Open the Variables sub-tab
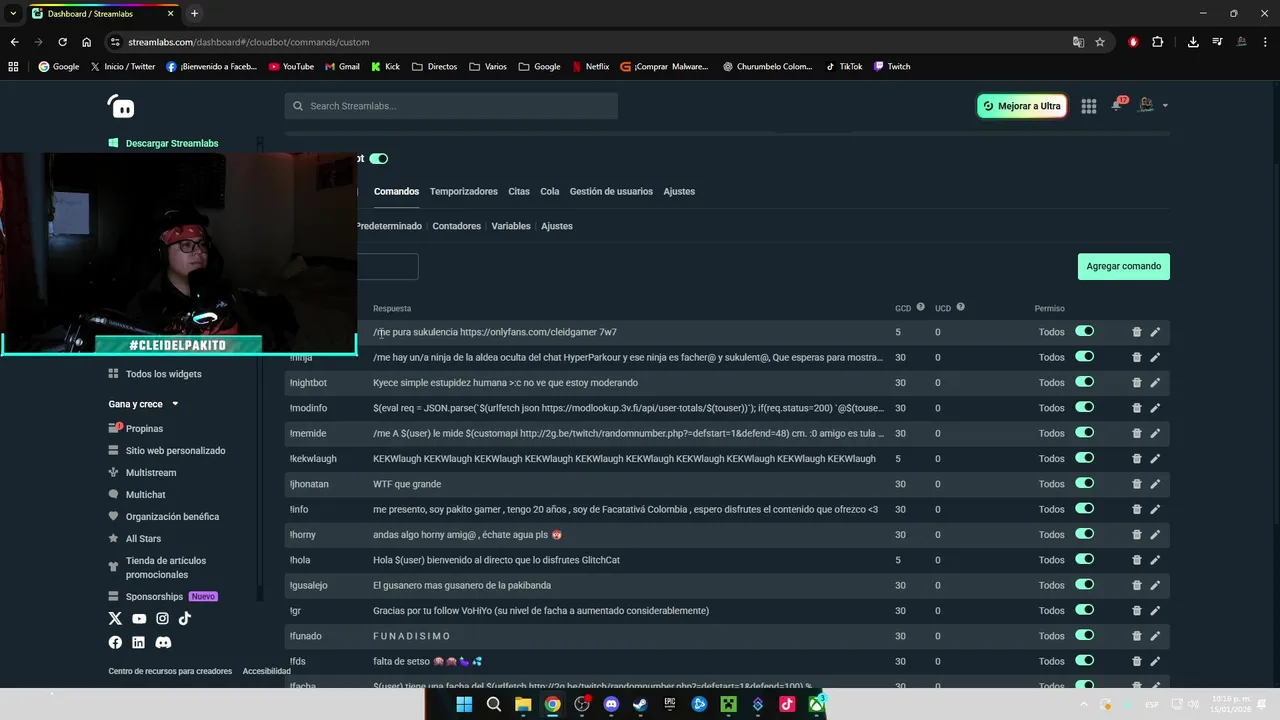Viewport: 1280px width, 720px height. point(511,226)
